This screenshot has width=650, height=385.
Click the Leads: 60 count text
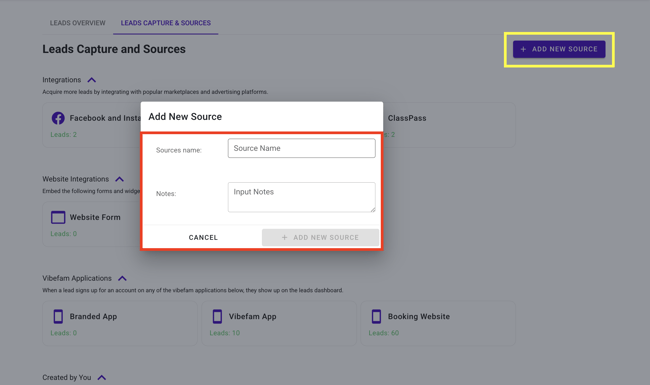coord(384,333)
